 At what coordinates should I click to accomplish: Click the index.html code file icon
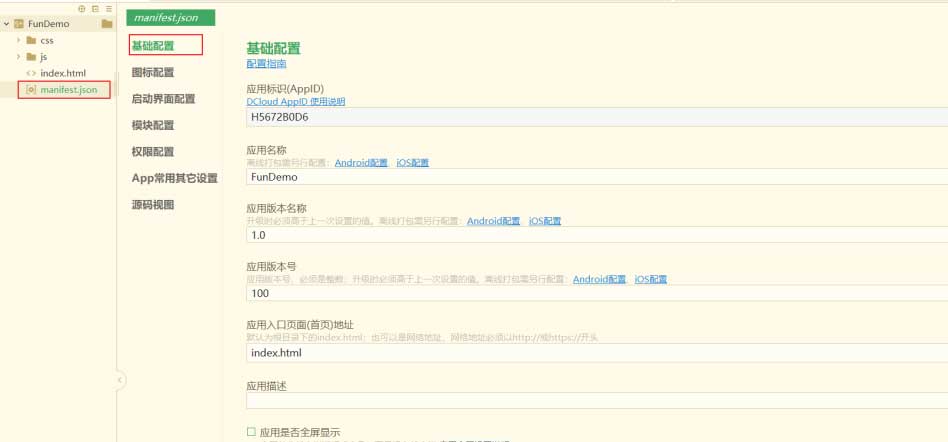(x=31, y=73)
